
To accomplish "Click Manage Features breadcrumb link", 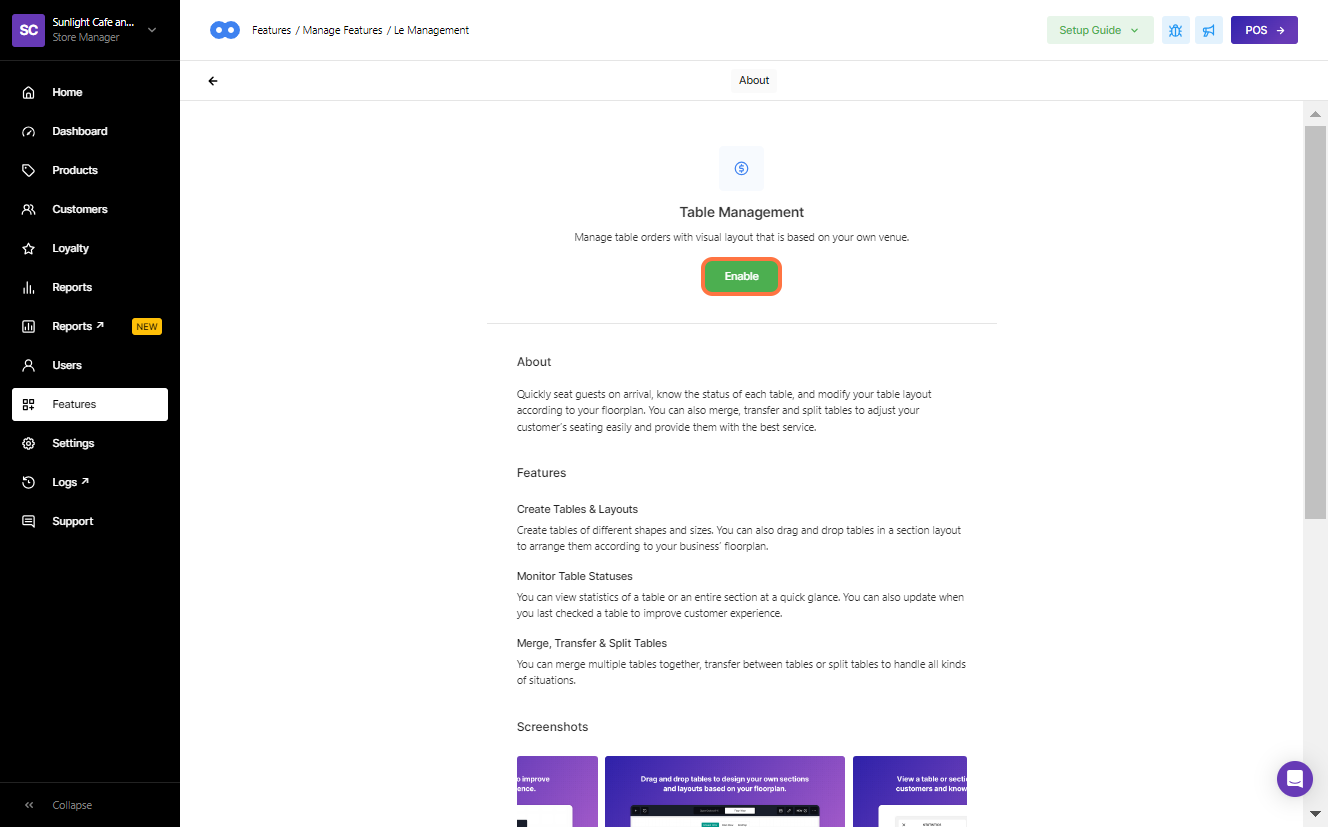I will click(342, 30).
